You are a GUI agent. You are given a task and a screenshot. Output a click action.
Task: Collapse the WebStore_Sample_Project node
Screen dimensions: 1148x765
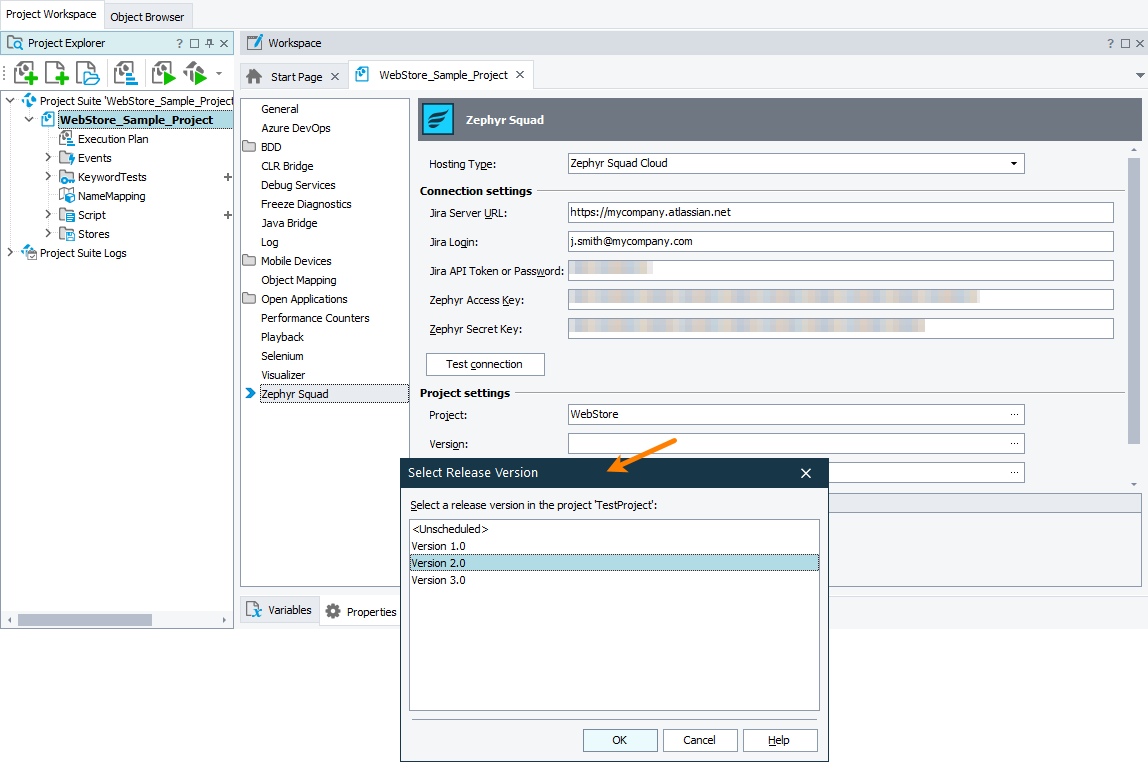click(x=28, y=119)
